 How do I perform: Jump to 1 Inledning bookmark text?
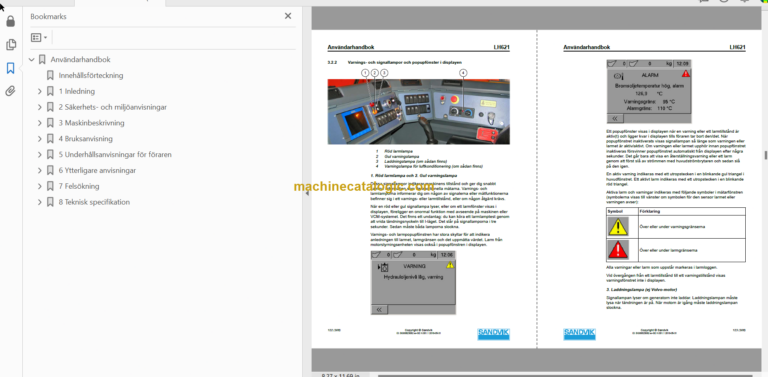(x=77, y=91)
